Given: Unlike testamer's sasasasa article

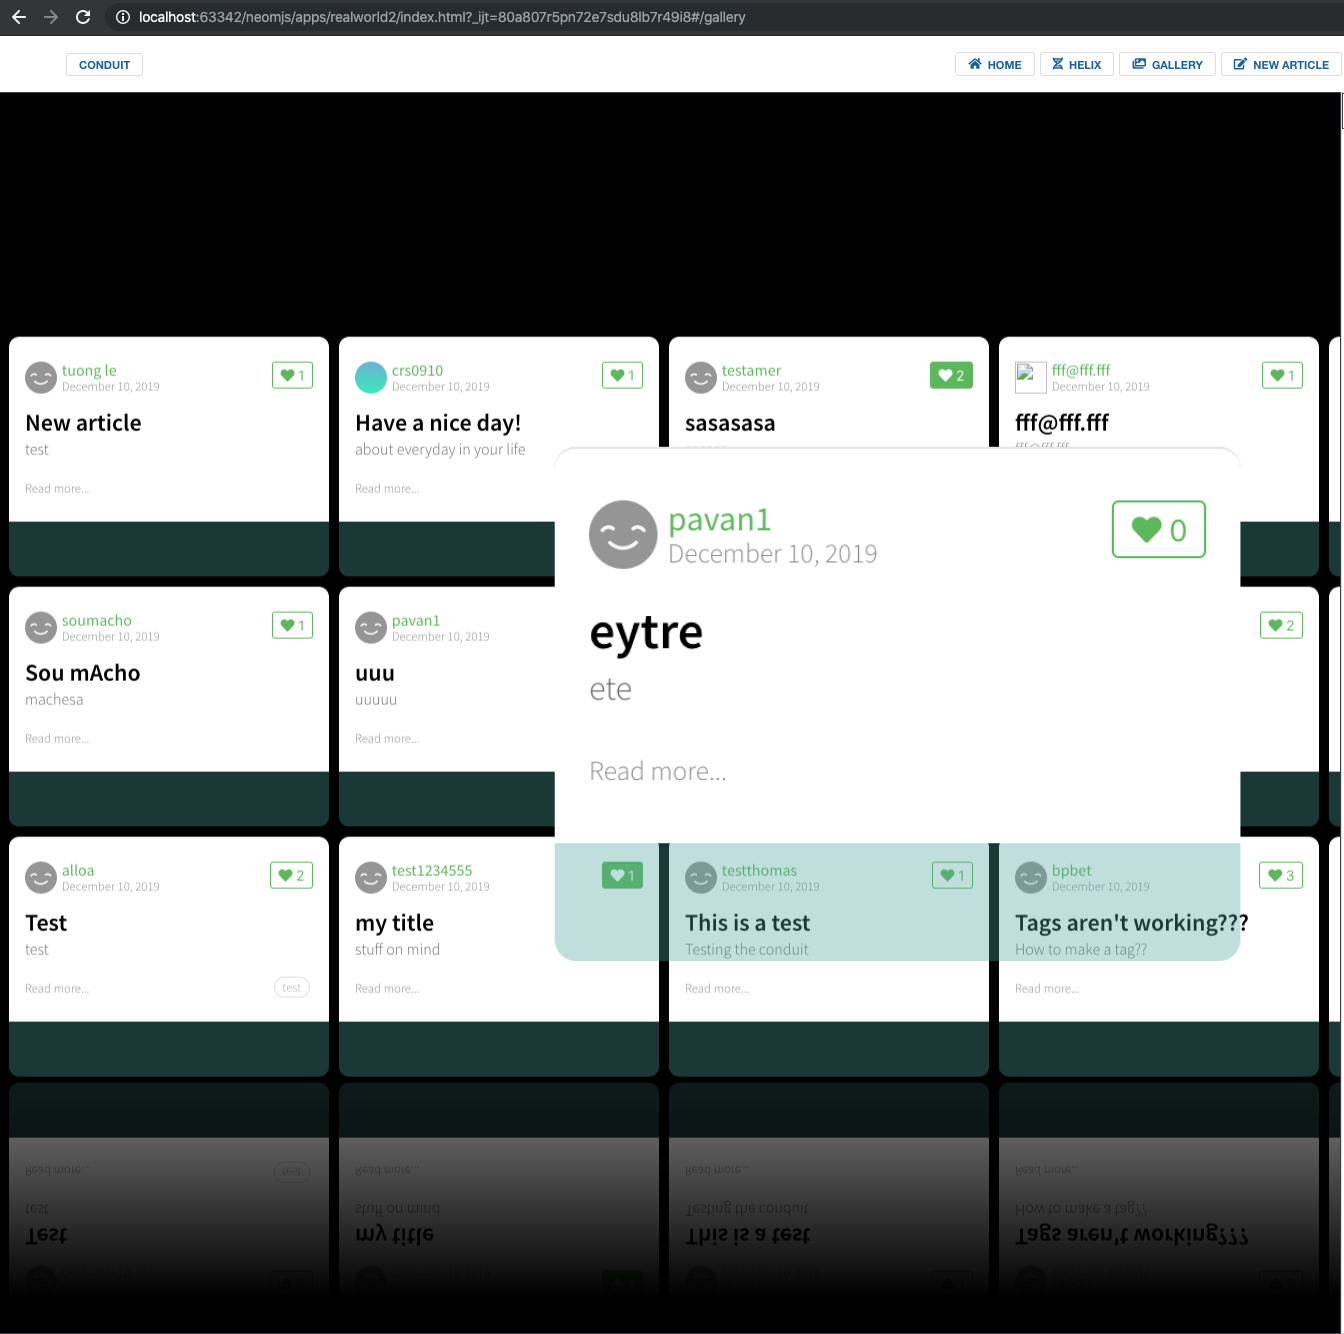Looking at the screenshot, I should 951,375.
